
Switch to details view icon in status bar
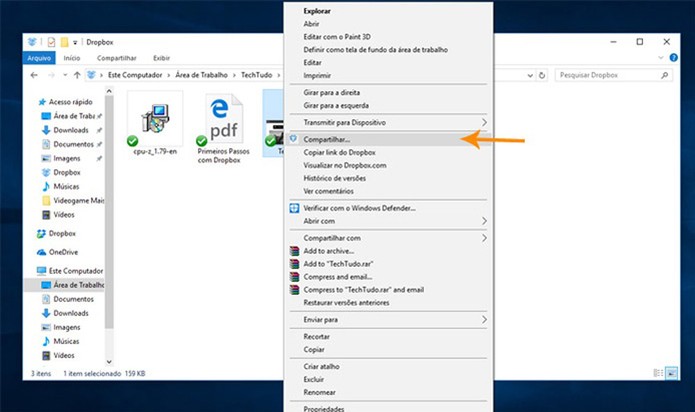coord(659,373)
